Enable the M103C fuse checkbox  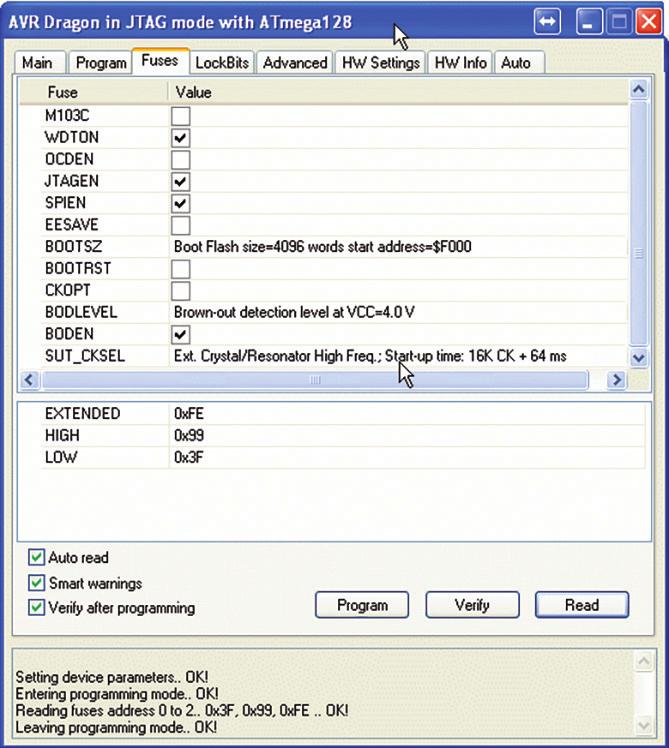[181, 116]
